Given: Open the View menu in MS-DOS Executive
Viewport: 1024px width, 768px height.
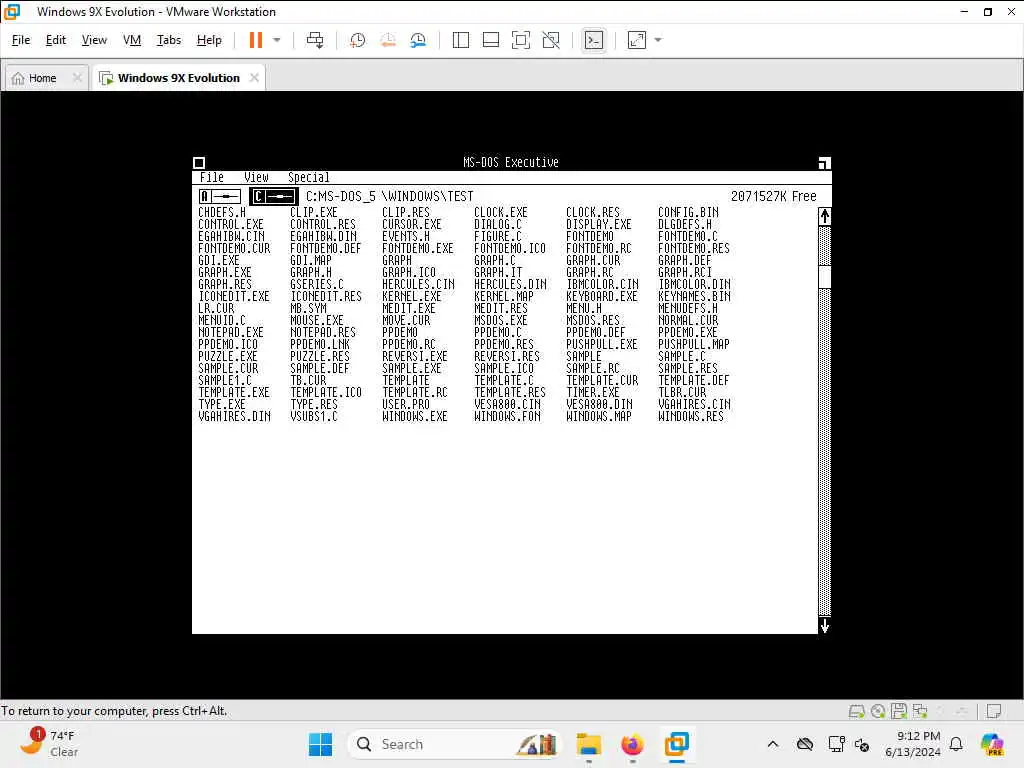Looking at the screenshot, I should pos(256,178).
